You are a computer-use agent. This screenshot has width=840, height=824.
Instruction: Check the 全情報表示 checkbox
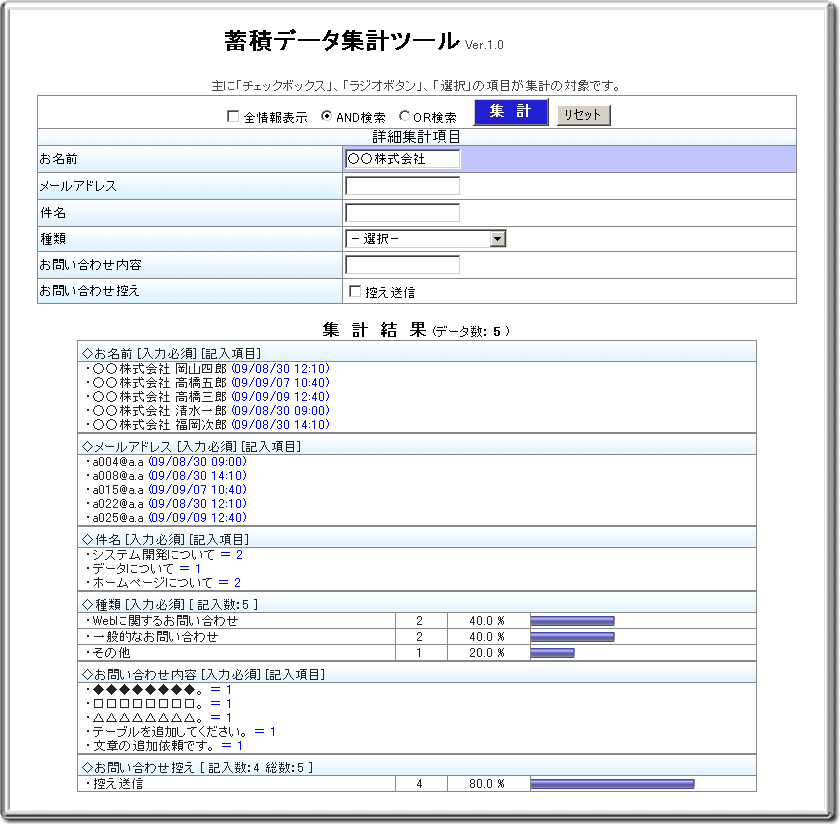point(233,116)
